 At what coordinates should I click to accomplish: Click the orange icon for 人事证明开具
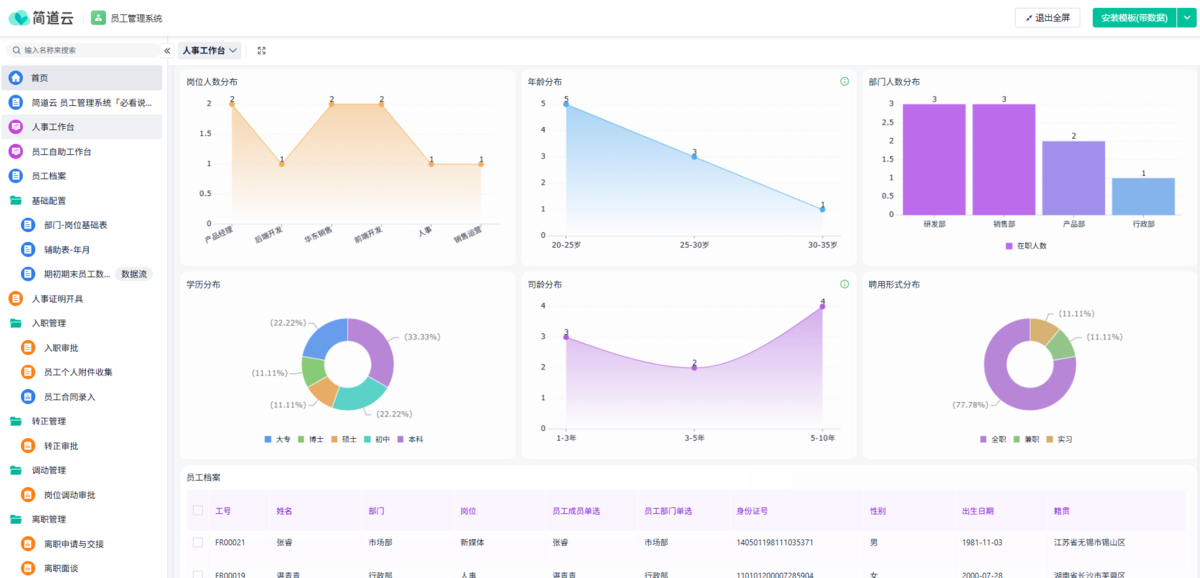(x=16, y=299)
